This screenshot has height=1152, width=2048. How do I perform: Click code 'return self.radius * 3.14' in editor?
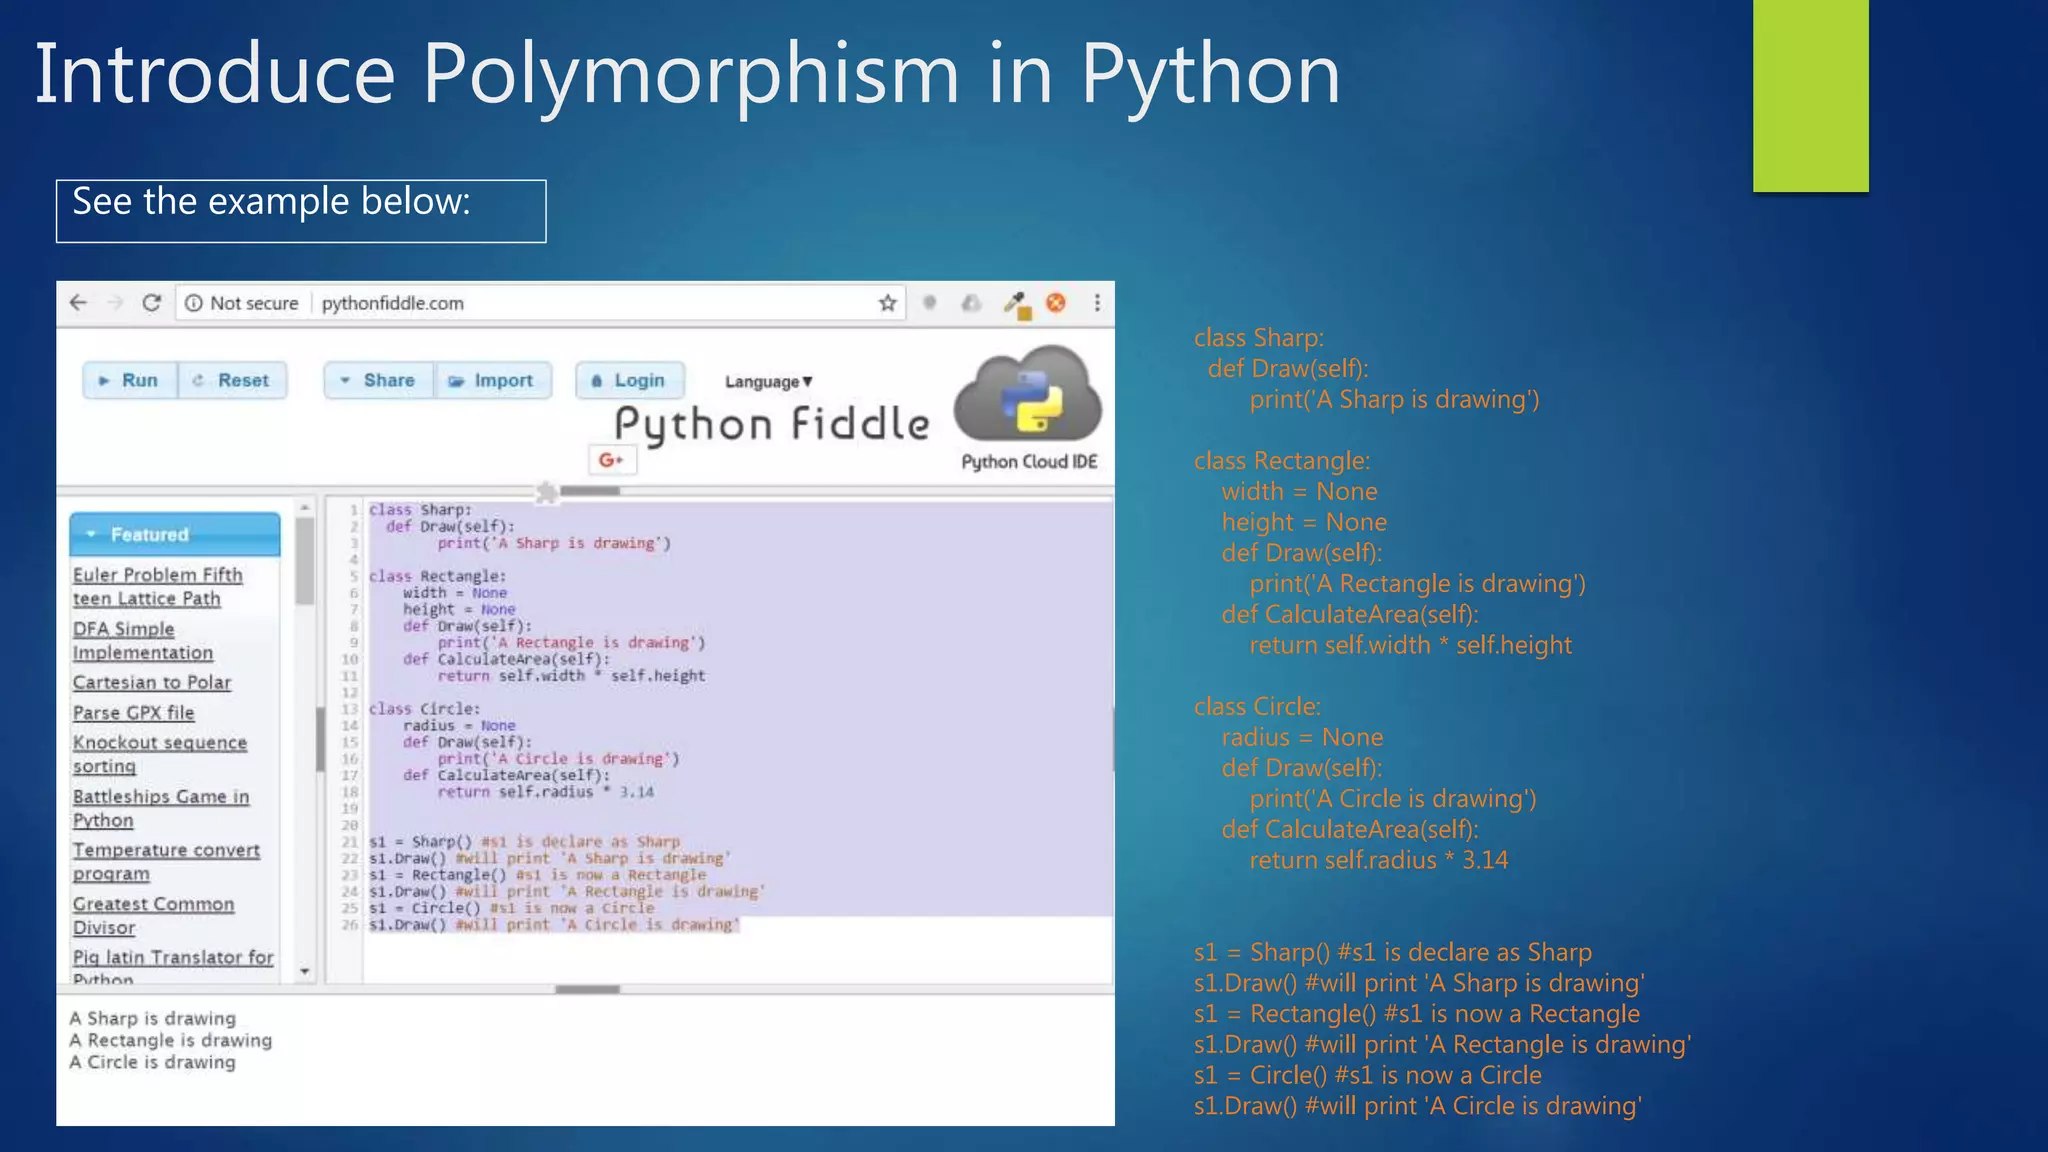coord(545,792)
